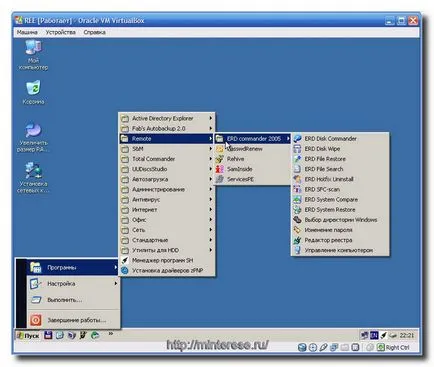Viewport: 434px width, 367px height.
Task: Open ERD File Restore
Action: point(340,159)
